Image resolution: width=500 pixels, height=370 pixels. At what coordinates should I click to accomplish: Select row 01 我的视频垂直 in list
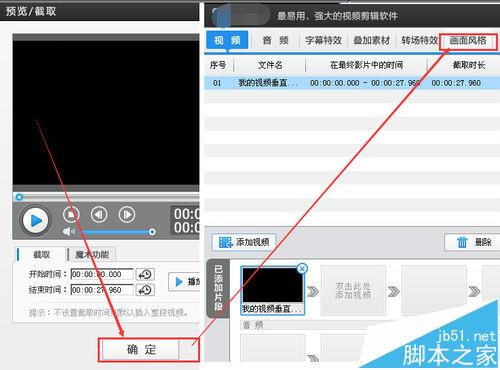pos(352,83)
